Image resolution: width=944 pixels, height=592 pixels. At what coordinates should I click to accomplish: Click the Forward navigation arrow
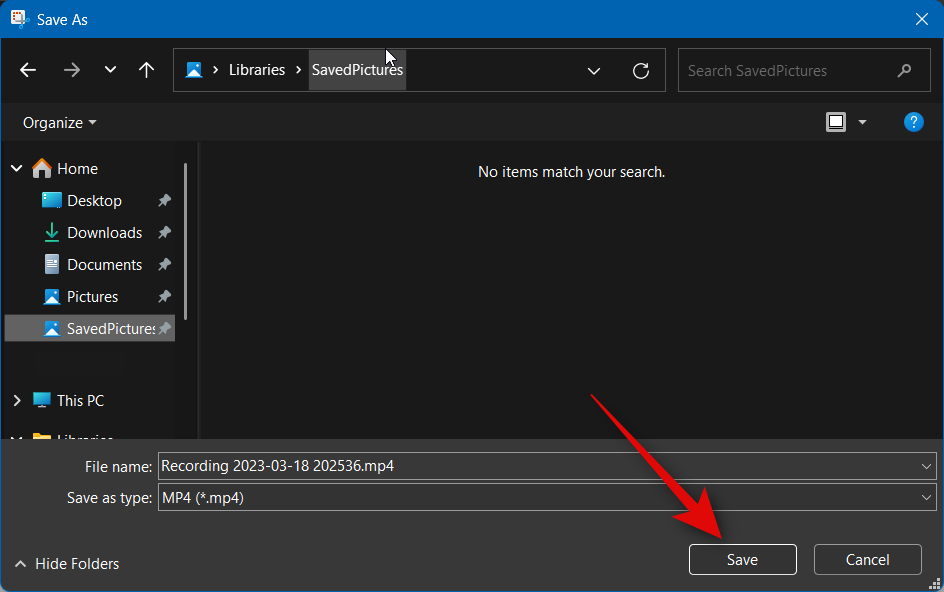tap(71, 70)
